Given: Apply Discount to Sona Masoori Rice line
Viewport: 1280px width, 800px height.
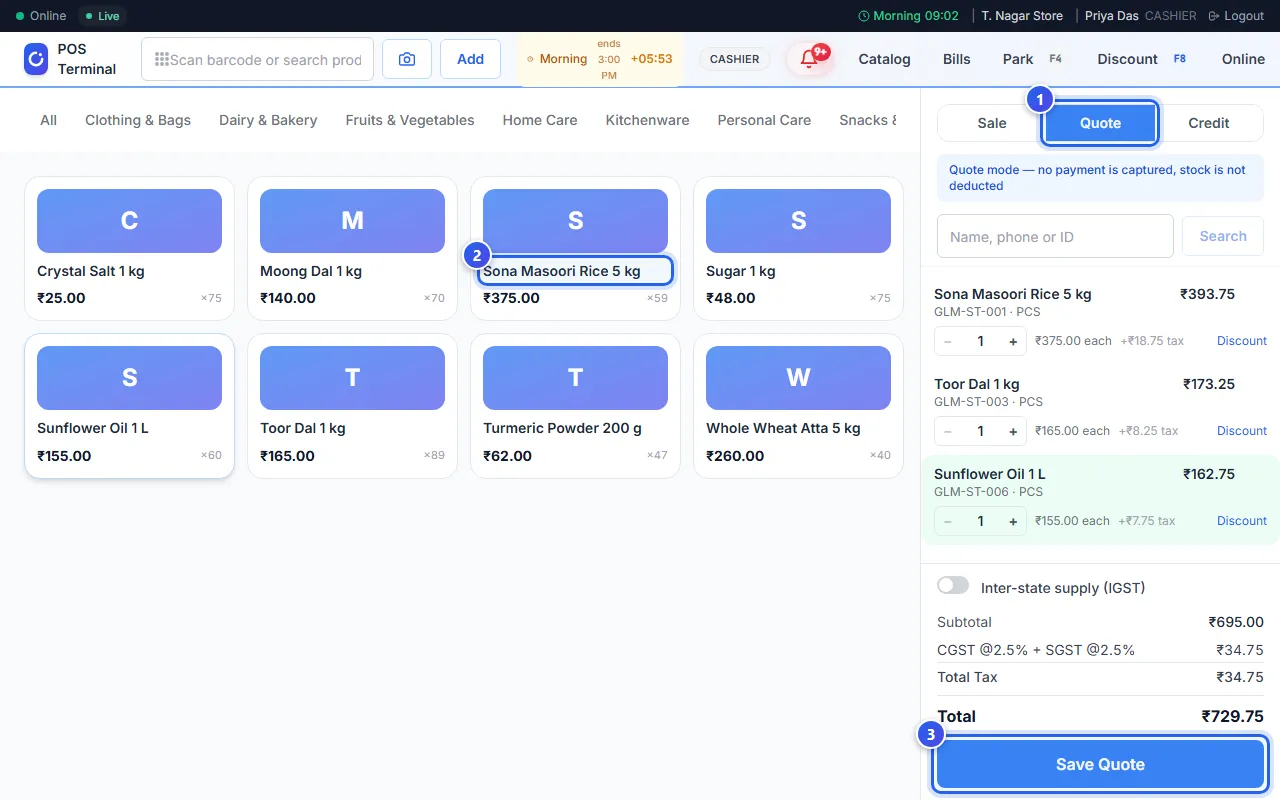Looking at the screenshot, I should point(1242,341).
